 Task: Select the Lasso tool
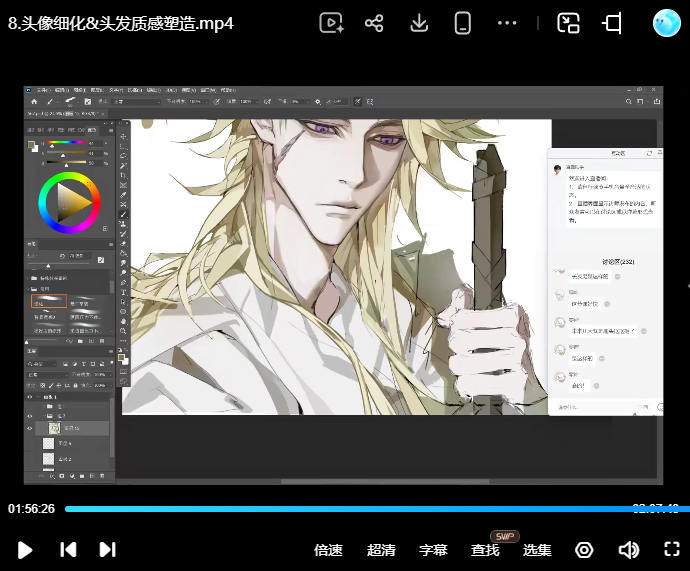pyautogui.click(x=124, y=156)
